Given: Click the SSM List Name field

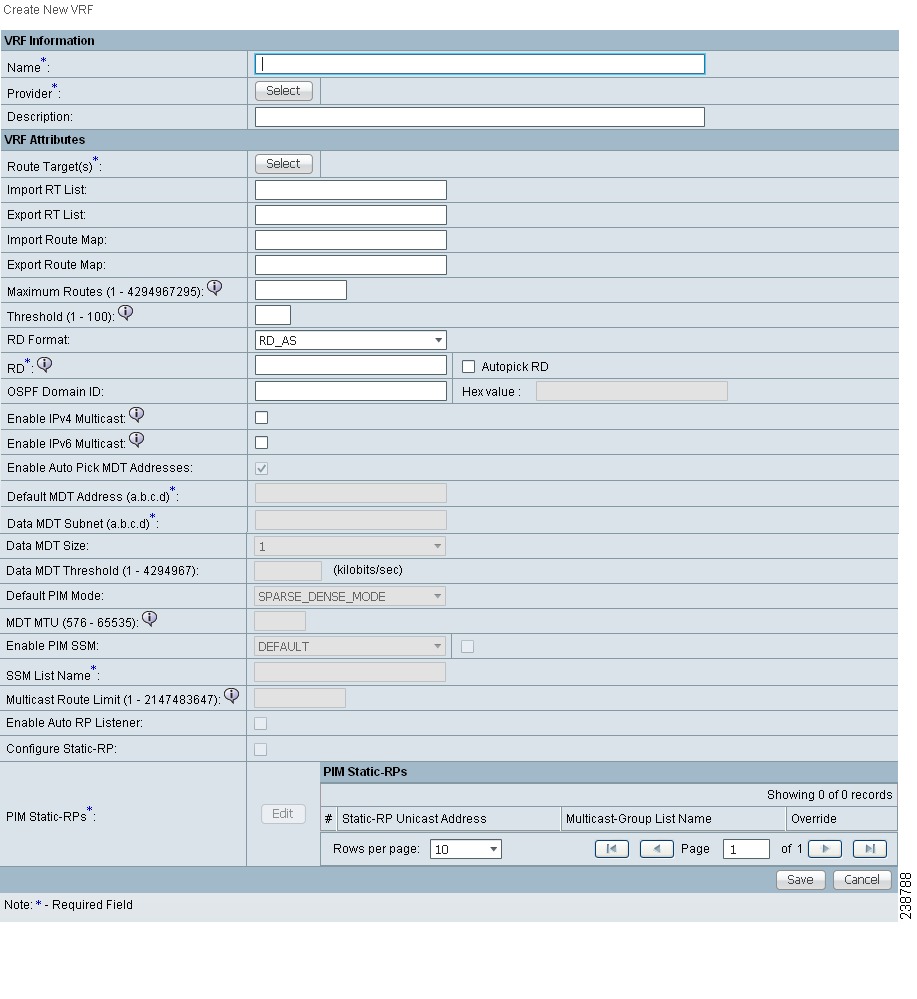Looking at the screenshot, I should 350,672.
